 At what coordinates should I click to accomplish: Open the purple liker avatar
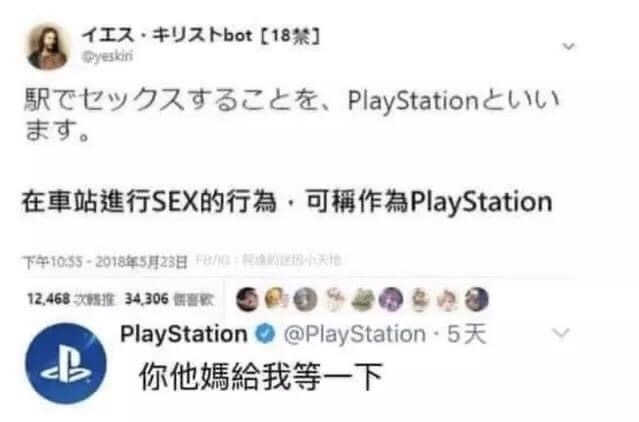coord(390,300)
